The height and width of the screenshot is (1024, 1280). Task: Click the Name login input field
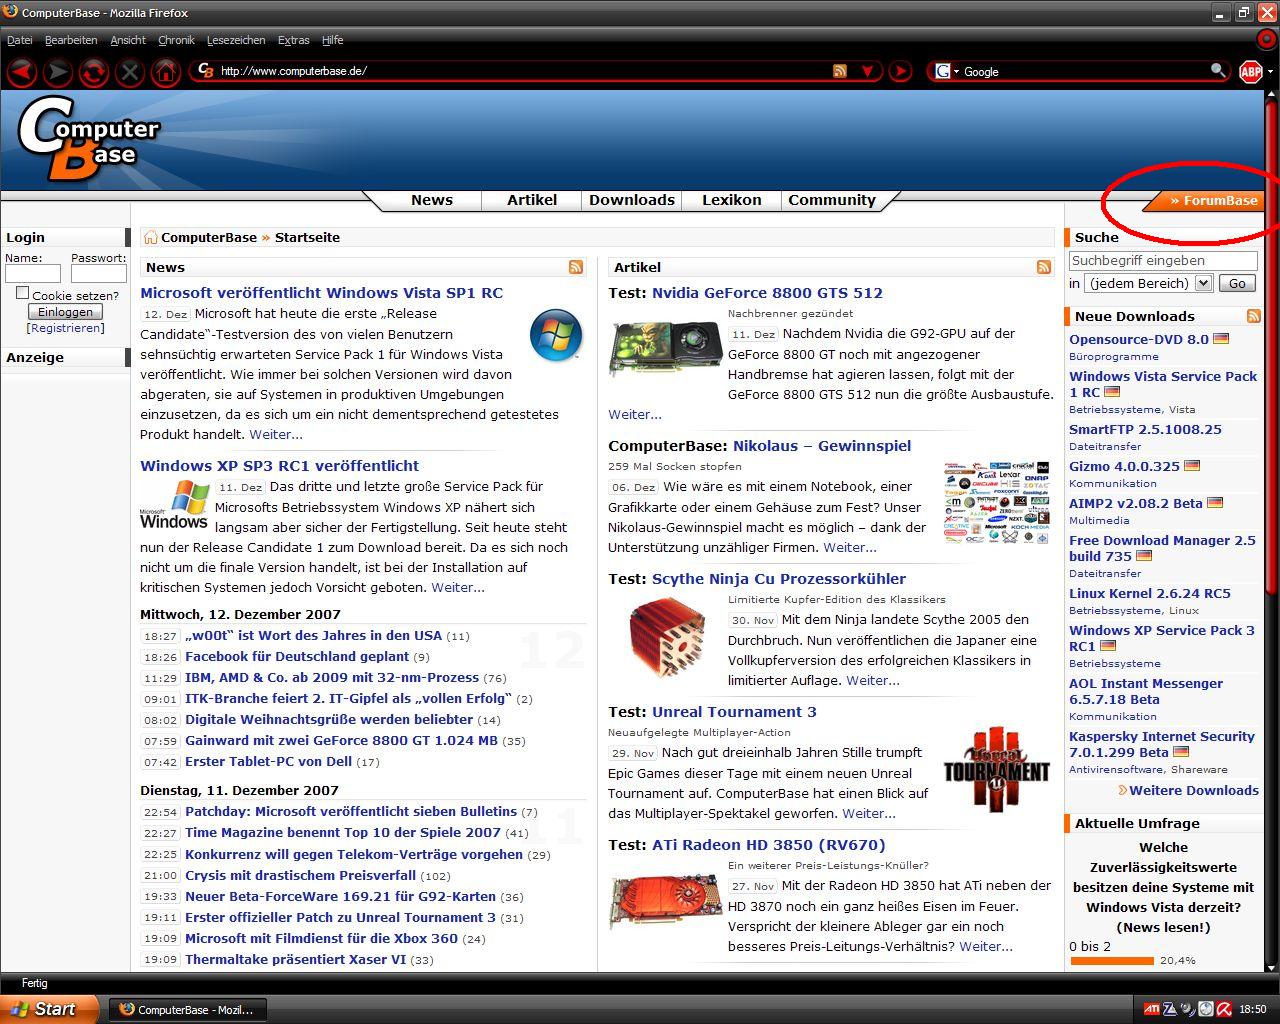pyautogui.click(x=33, y=273)
